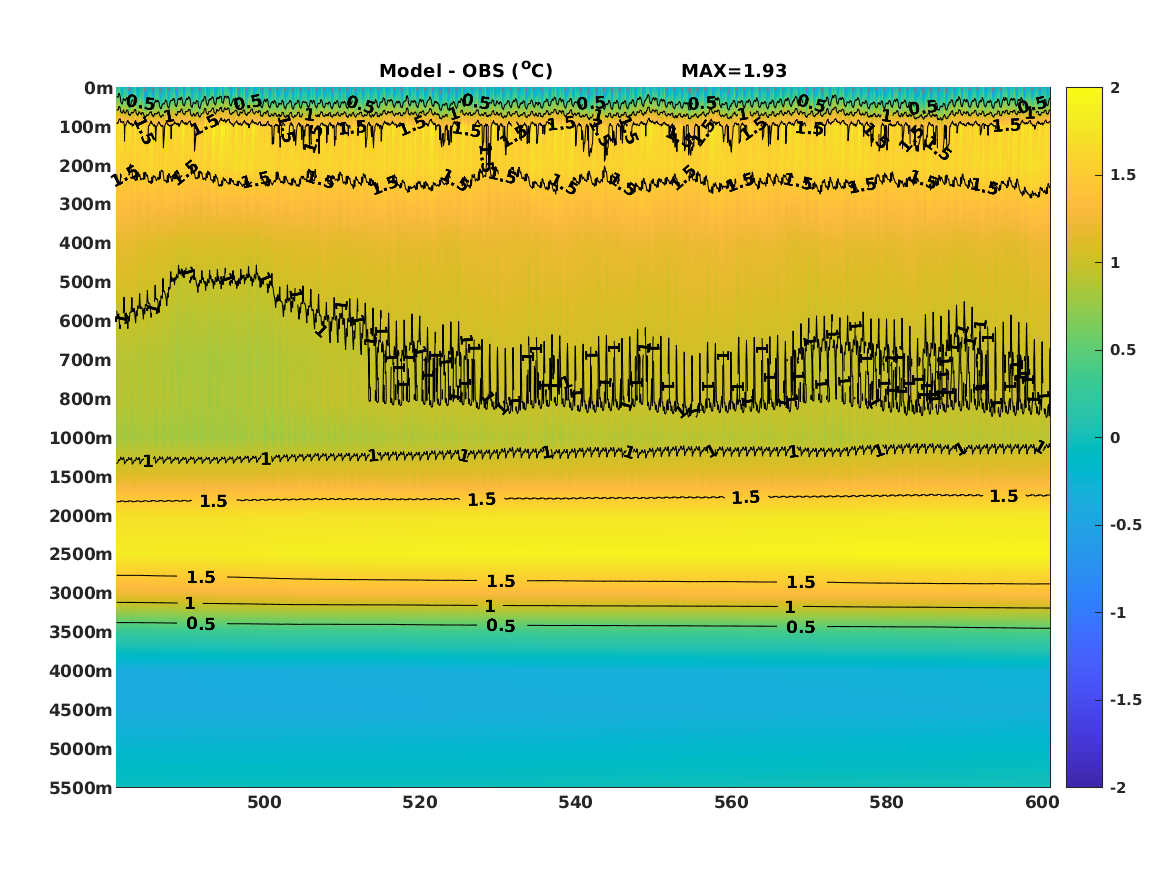The image size is (1167, 875).
Task: Click the '400m' depth tick label
Action: 86,243
